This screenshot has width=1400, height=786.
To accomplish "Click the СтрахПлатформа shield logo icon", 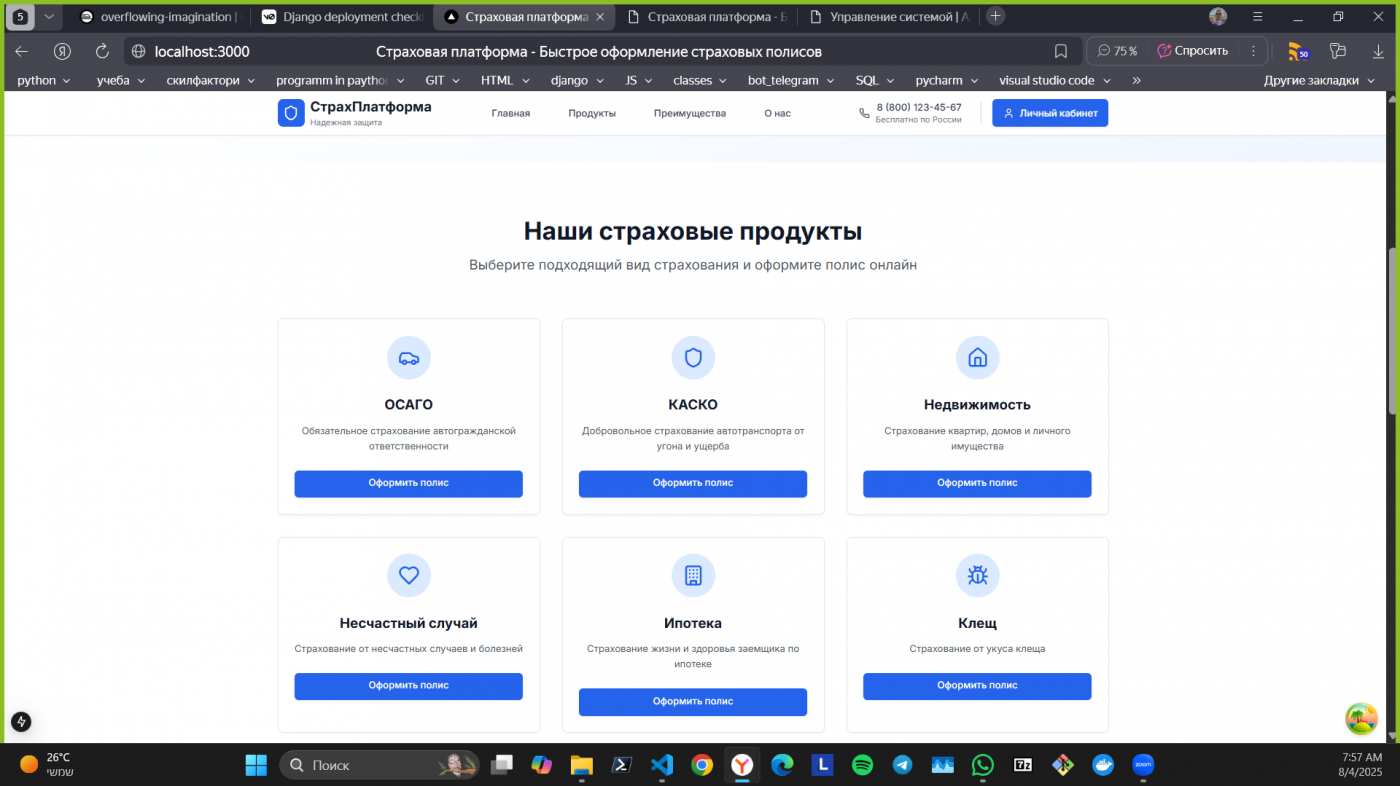I will pos(291,113).
